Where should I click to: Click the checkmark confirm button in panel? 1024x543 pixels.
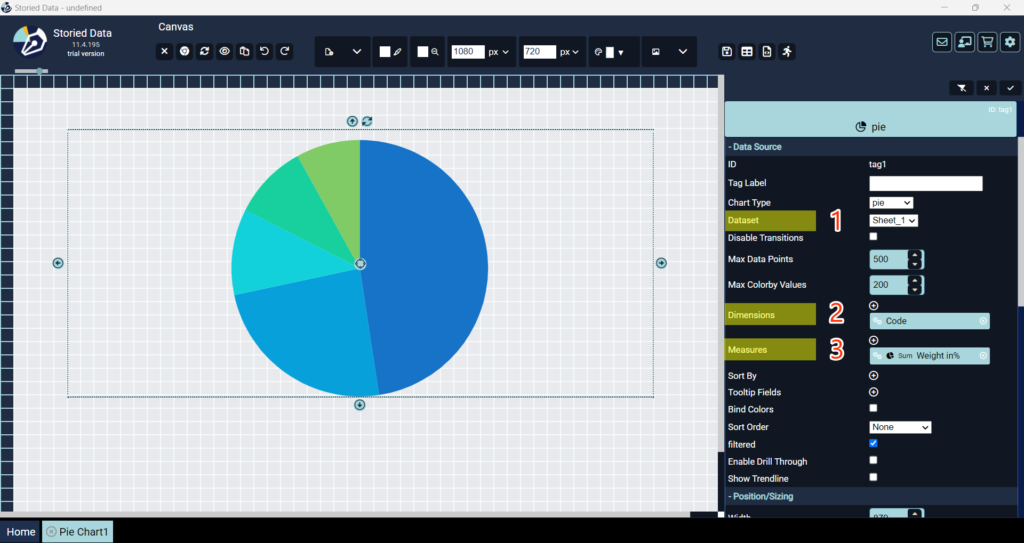[1010, 88]
